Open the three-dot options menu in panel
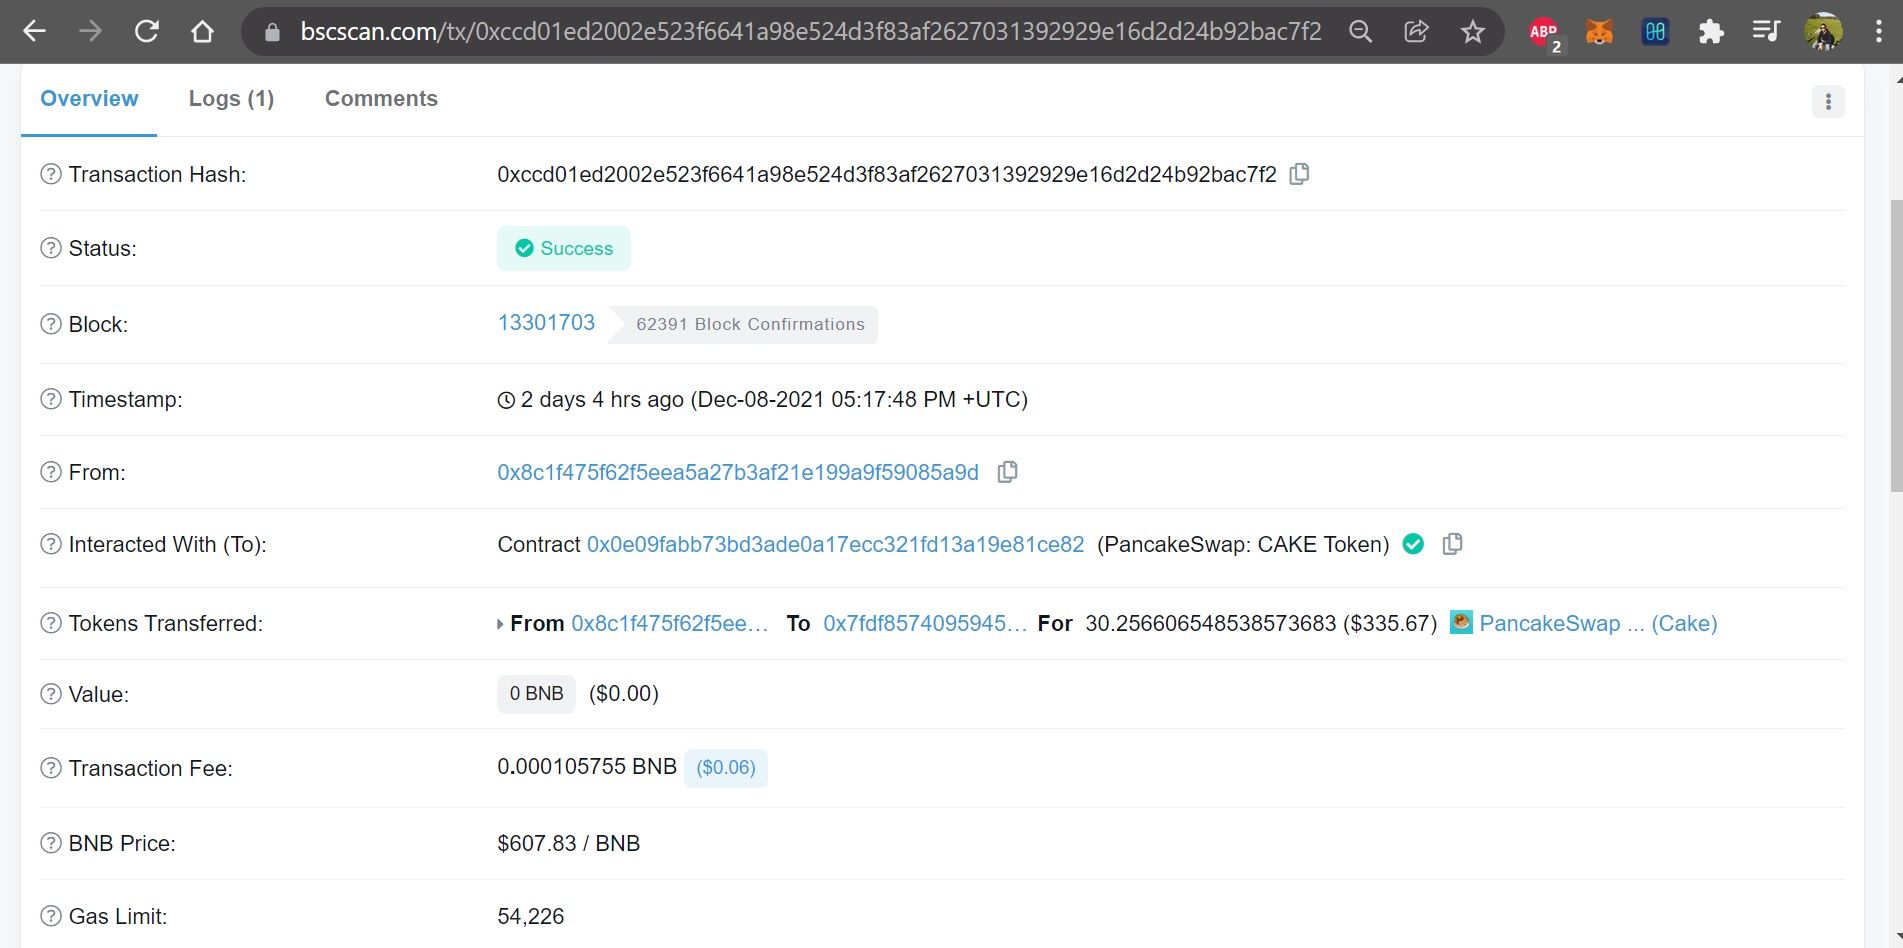This screenshot has height=948, width=1903. click(1828, 101)
